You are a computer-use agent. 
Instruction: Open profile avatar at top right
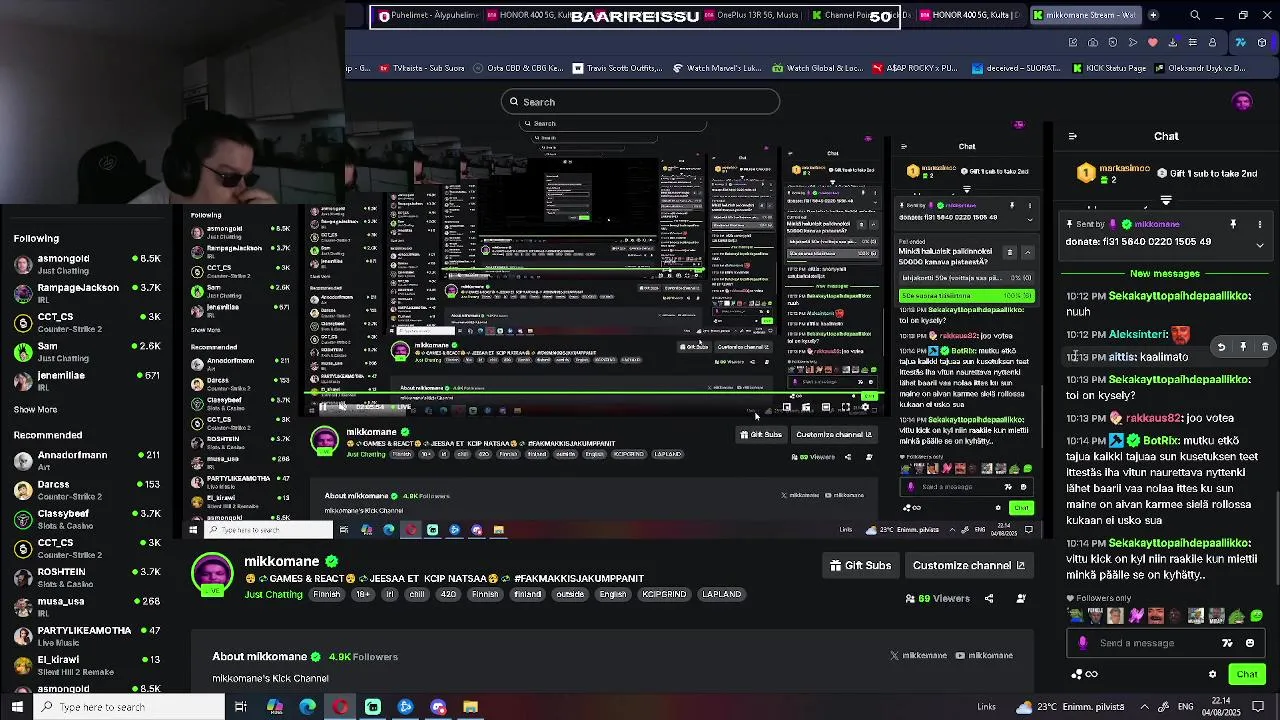coord(1243,102)
